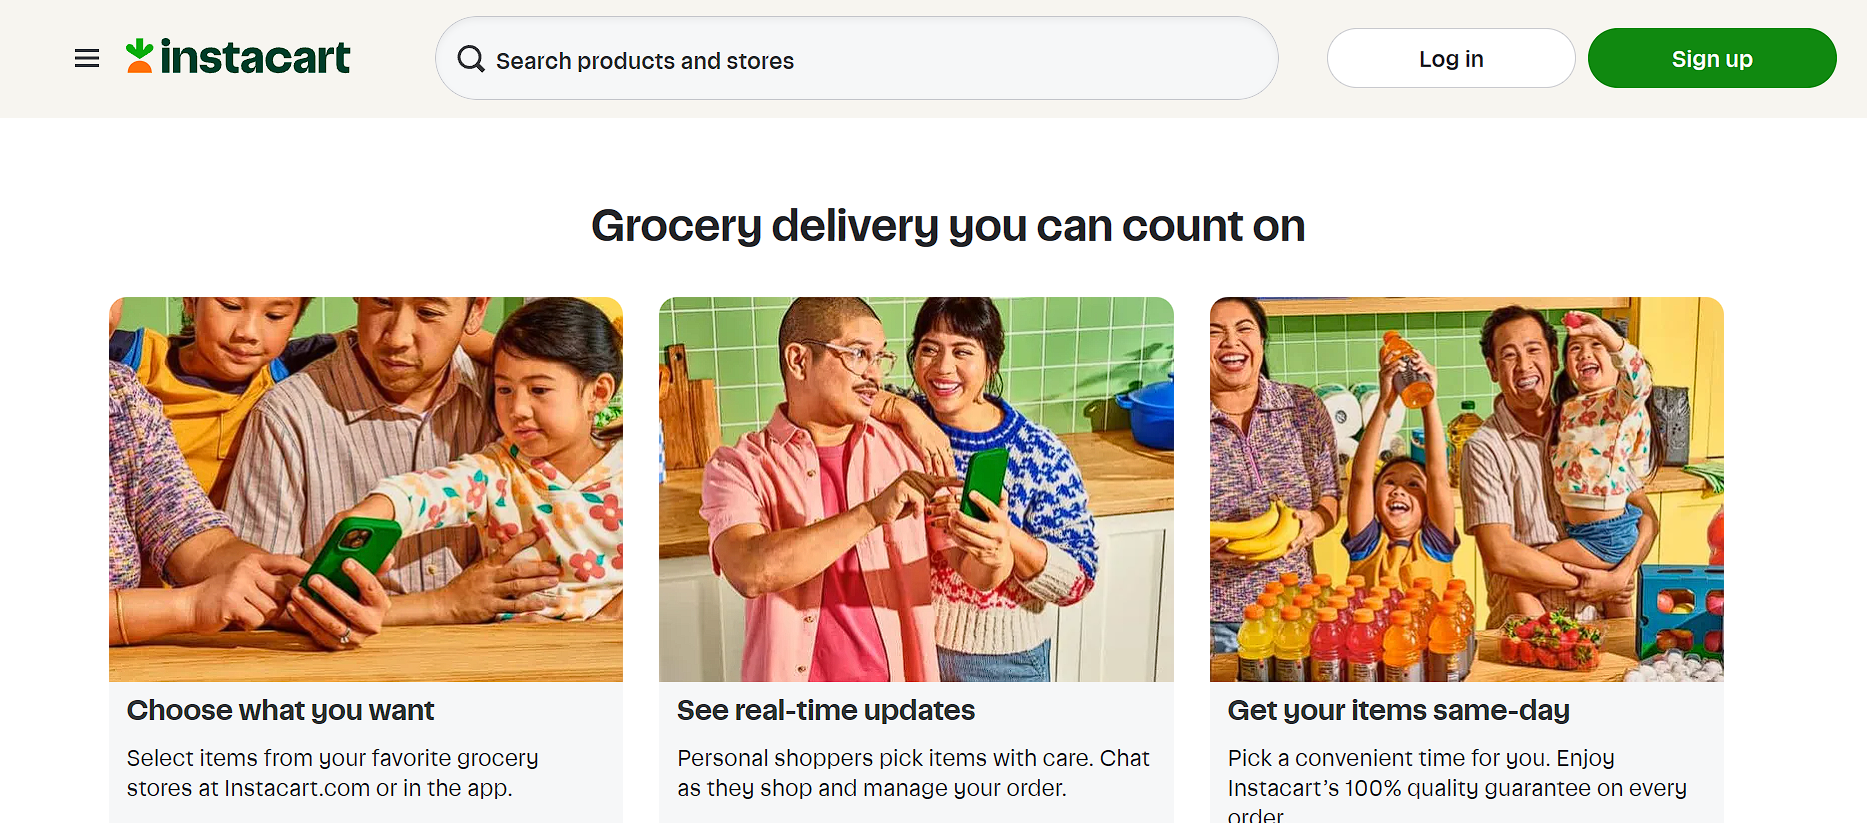Click the magnifying glass search icon
This screenshot has height=823, width=1867.
pos(471,59)
